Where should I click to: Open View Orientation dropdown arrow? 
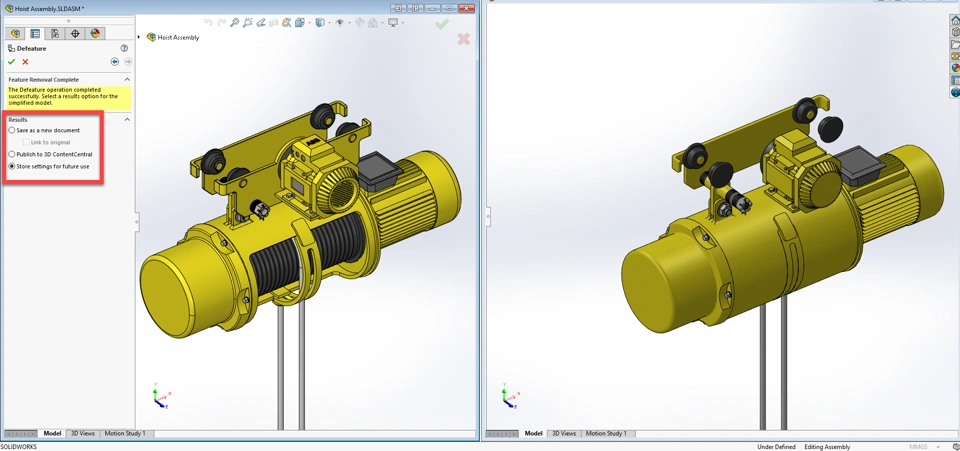310,23
